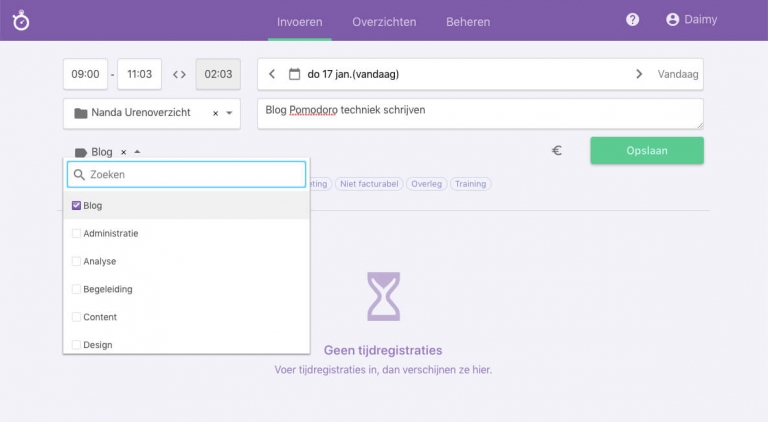Viewport: 768px width, 422px height.
Task: Expand the project dropdown arrow
Action: tap(229, 113)
